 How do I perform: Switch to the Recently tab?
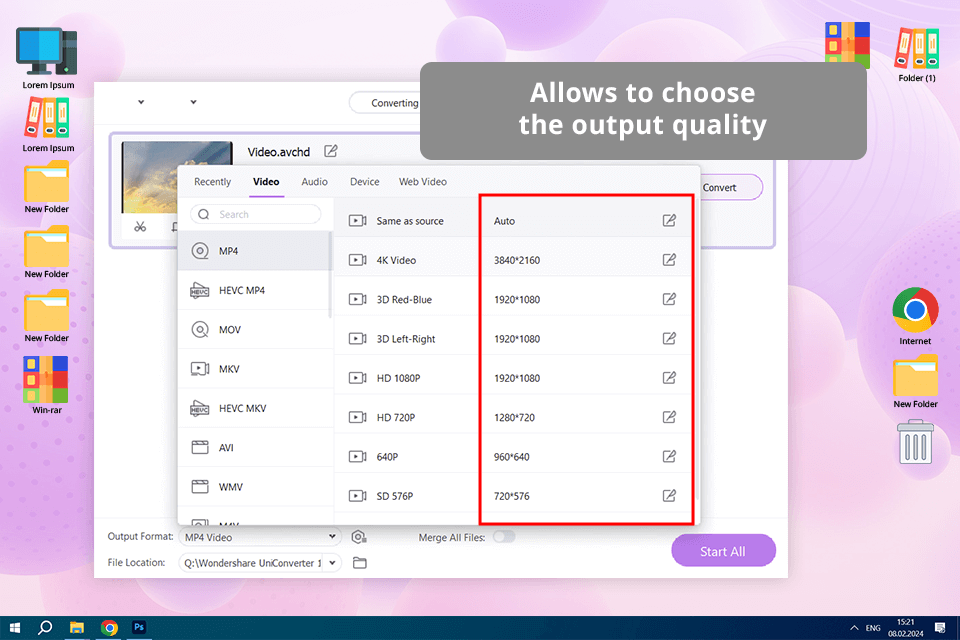tap(212, 182)
